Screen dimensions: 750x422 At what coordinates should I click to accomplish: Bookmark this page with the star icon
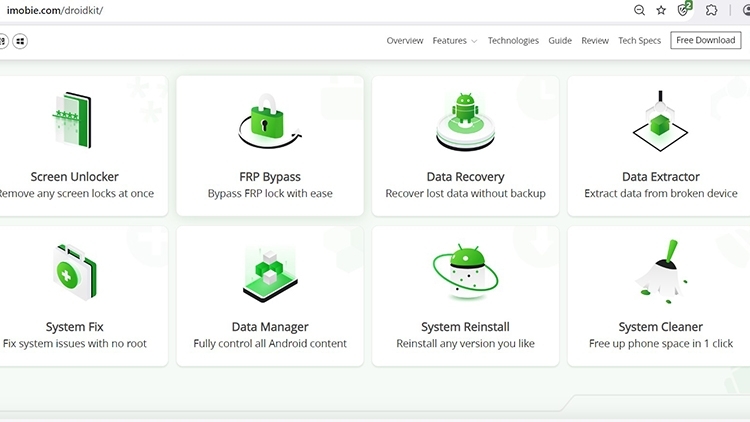(661, 10)
